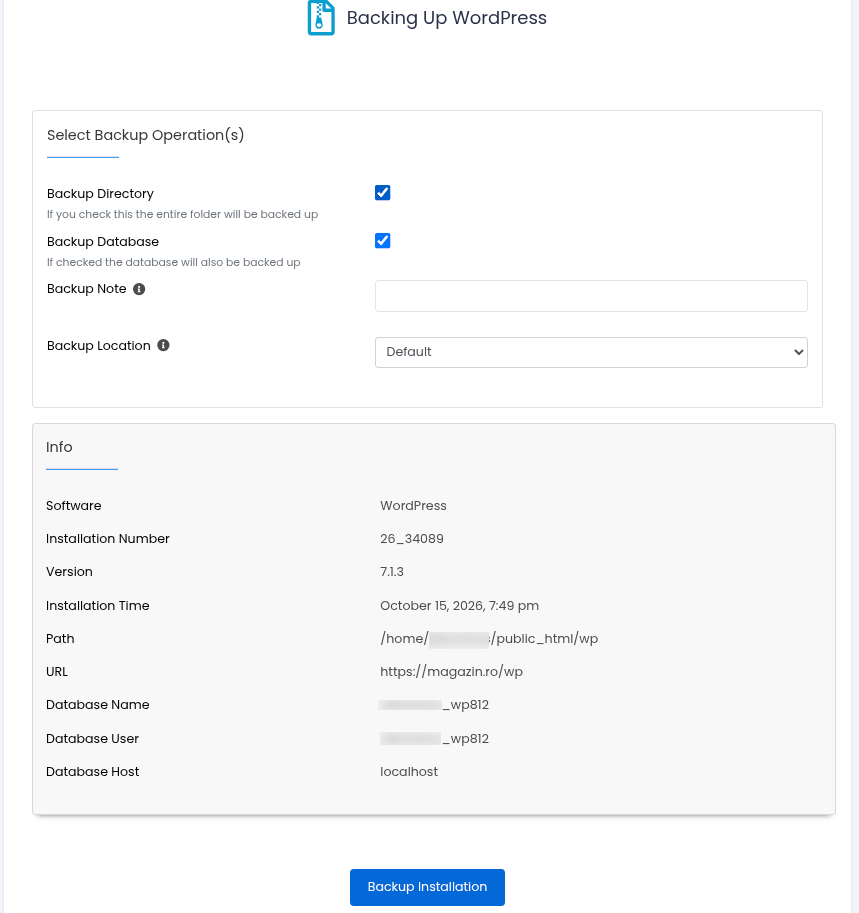Screen dimensions: 859x913
Task: Click the database backup hint text
Action: tap(174, 262)
